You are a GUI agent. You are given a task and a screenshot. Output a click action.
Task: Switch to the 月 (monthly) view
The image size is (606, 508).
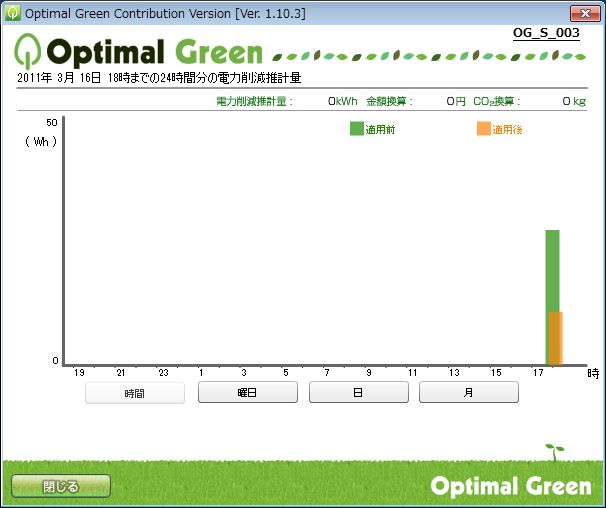[469, 392]
